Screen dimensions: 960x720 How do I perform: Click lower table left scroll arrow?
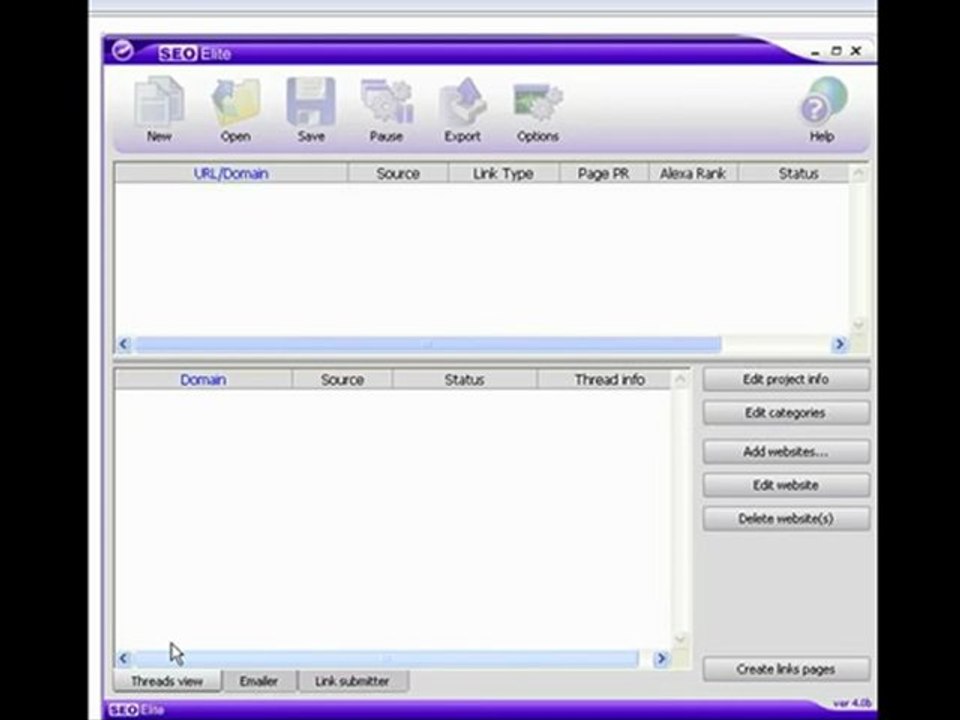[x=124, y=658]
